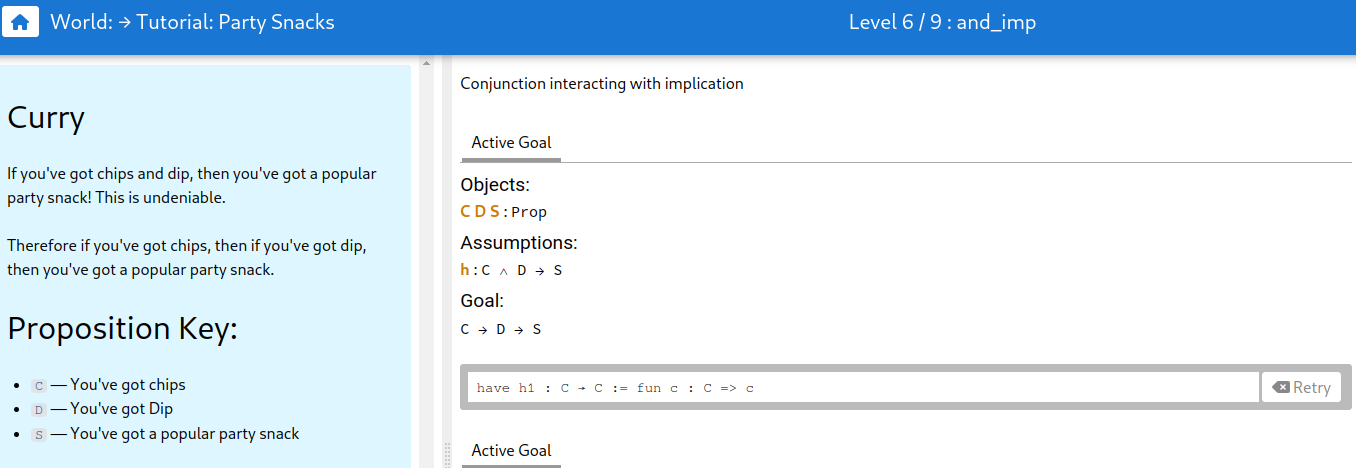
Task: Click the Proposition Key heading
Action: tap(122, 328)
